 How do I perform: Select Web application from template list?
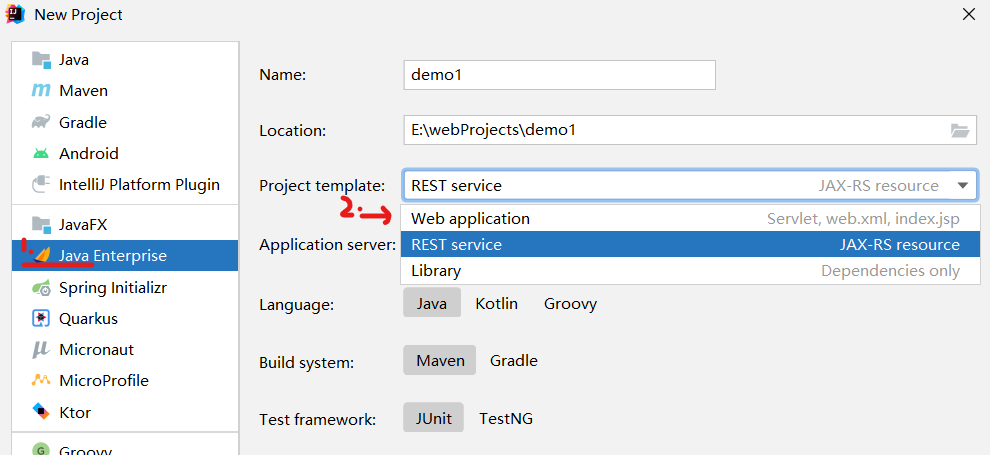point(470,219)
